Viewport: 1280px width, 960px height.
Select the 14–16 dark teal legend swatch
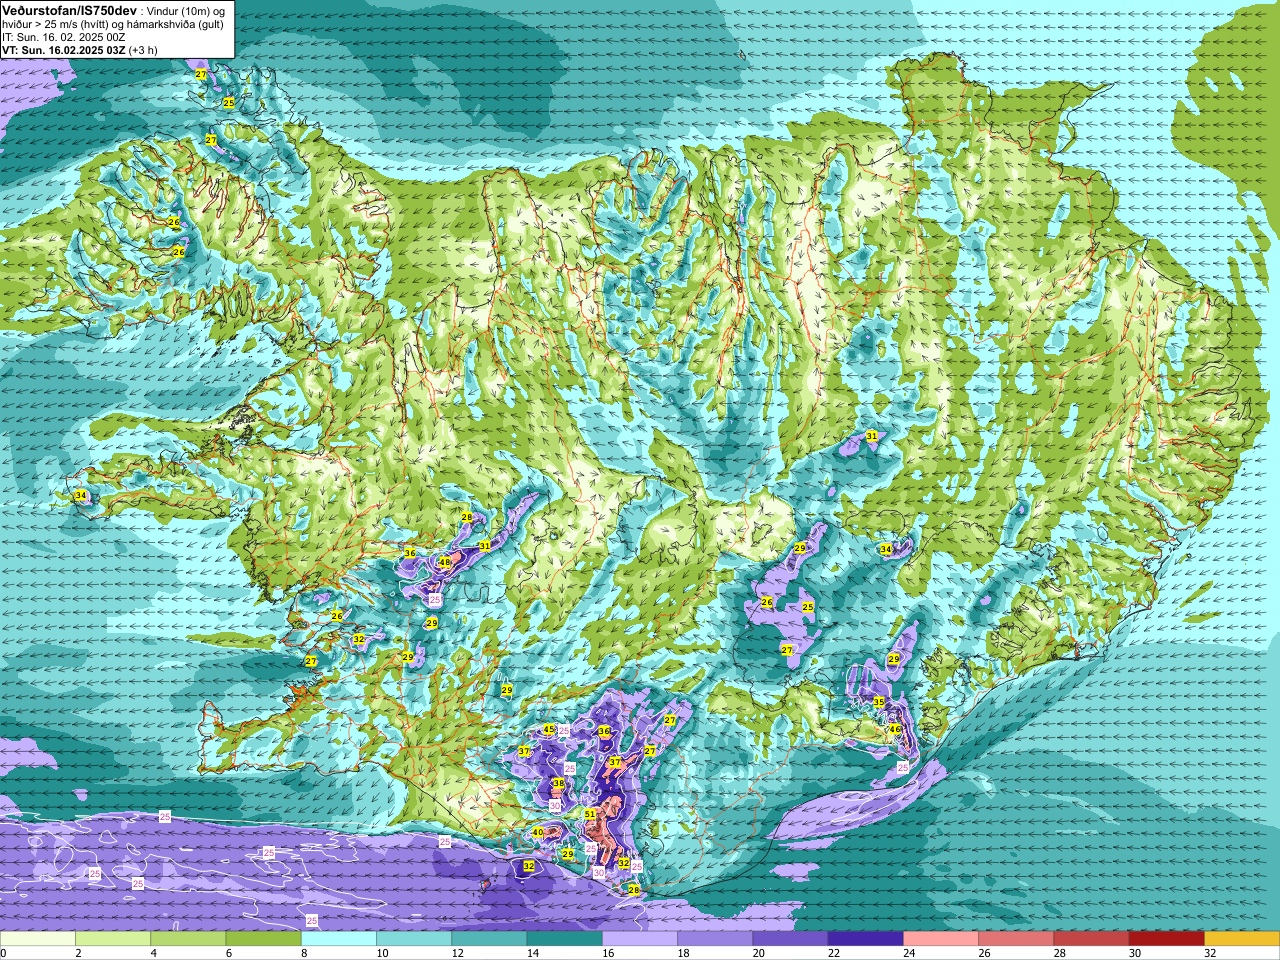pos(565,939)
